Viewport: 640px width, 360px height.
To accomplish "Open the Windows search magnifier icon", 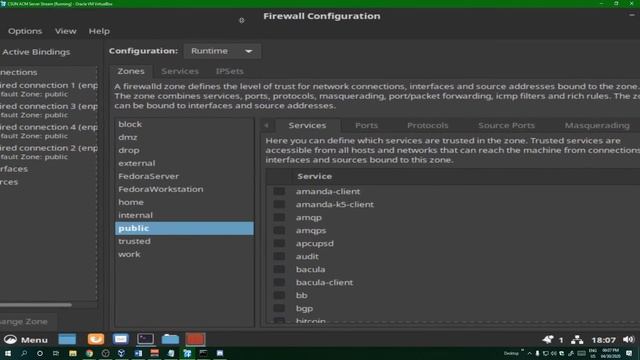I will [24, 353].
